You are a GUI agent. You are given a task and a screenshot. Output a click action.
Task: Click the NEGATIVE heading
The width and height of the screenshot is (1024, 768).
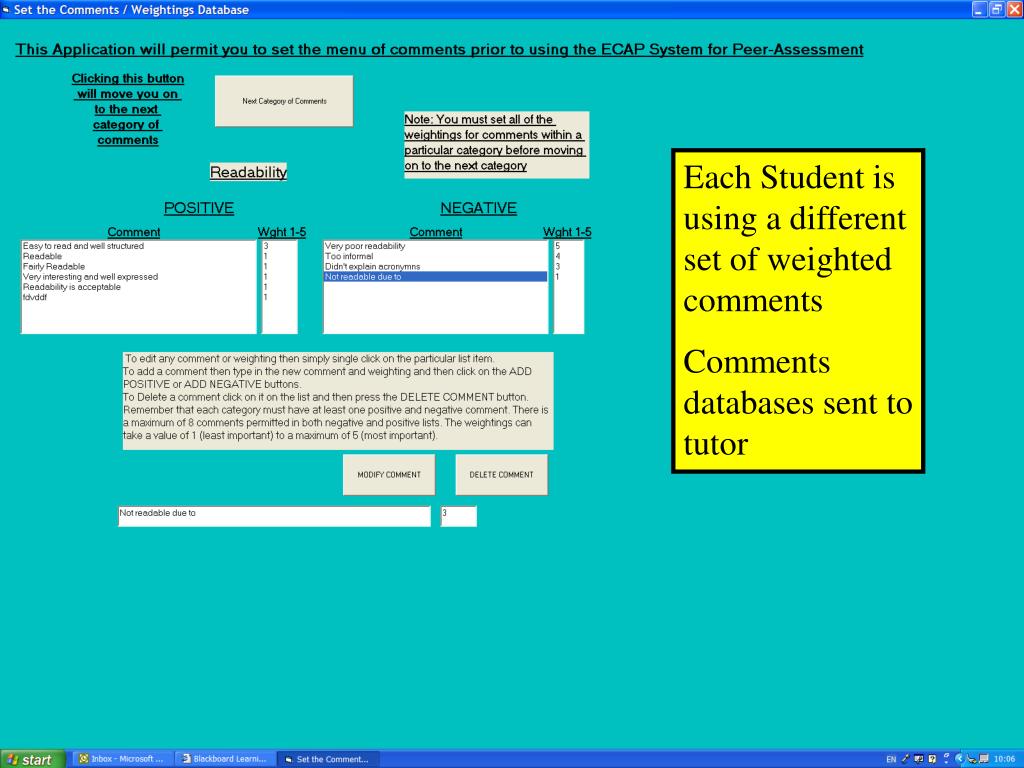pyautogui.click(x=478, y=208)
